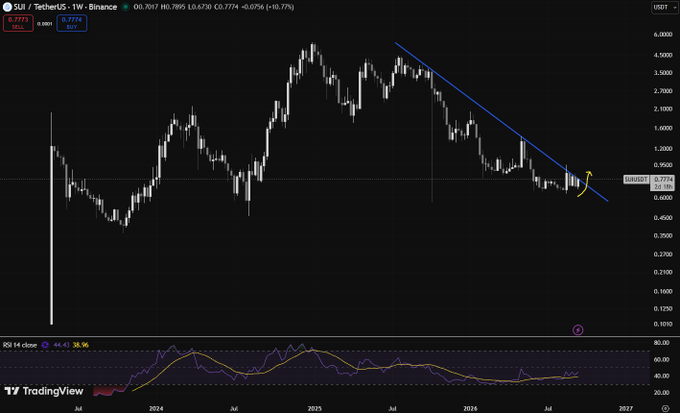This screenshot has width=680, height=413.
Task: Click RSI purple value 44.43
Action: (62, 345)
